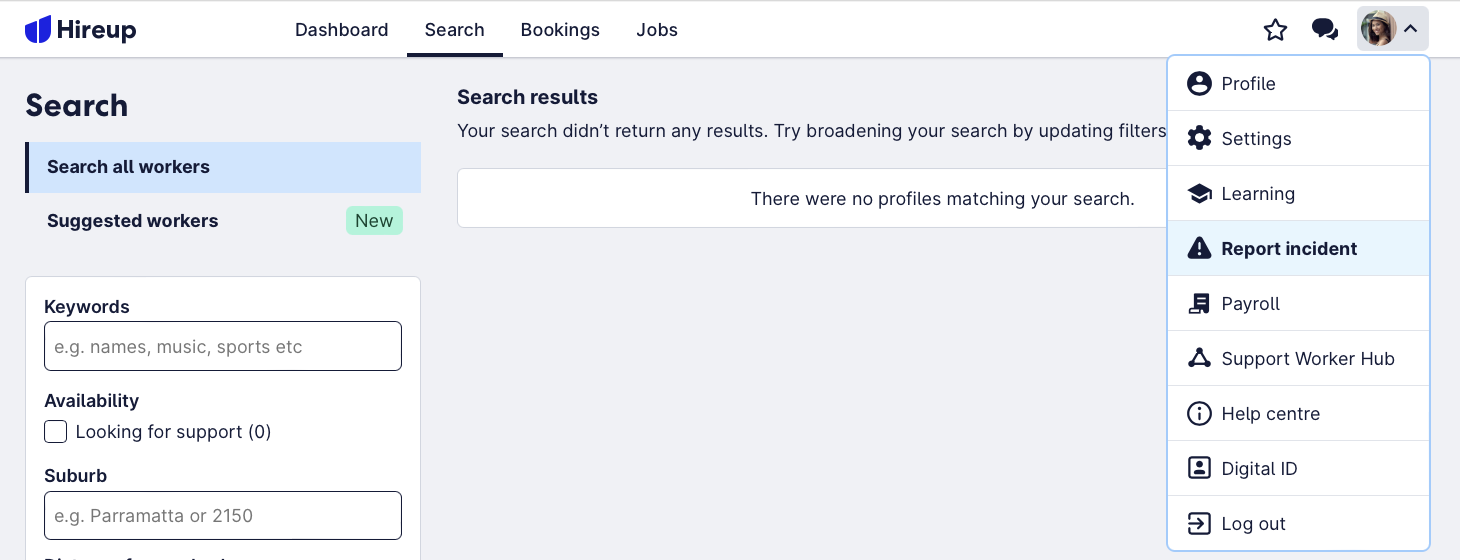Collapse the user menu with chevron
The width and height of the screenshot is (1460, 560).
tap(1410, 29)
